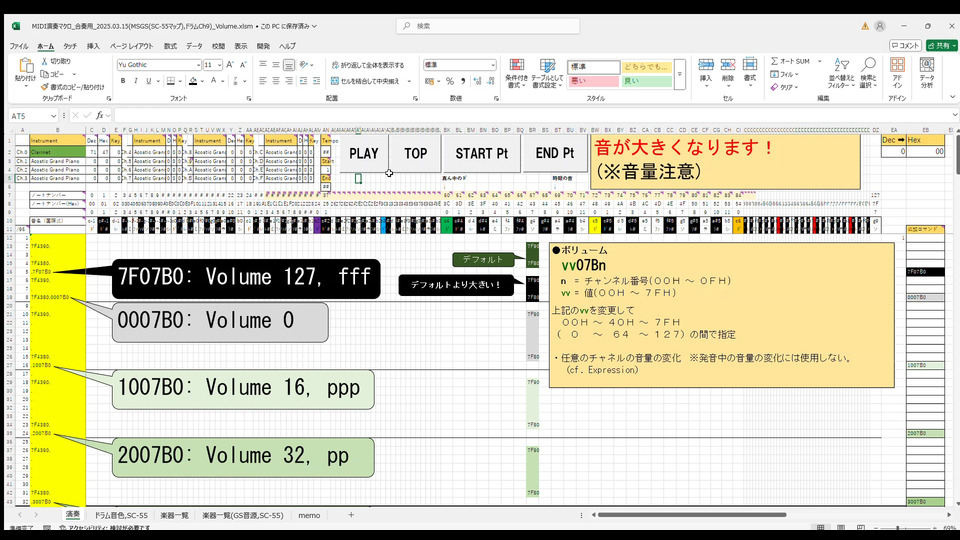
Task: Open the number format dropdown showing 標準
Action: [x=492, y=65]
